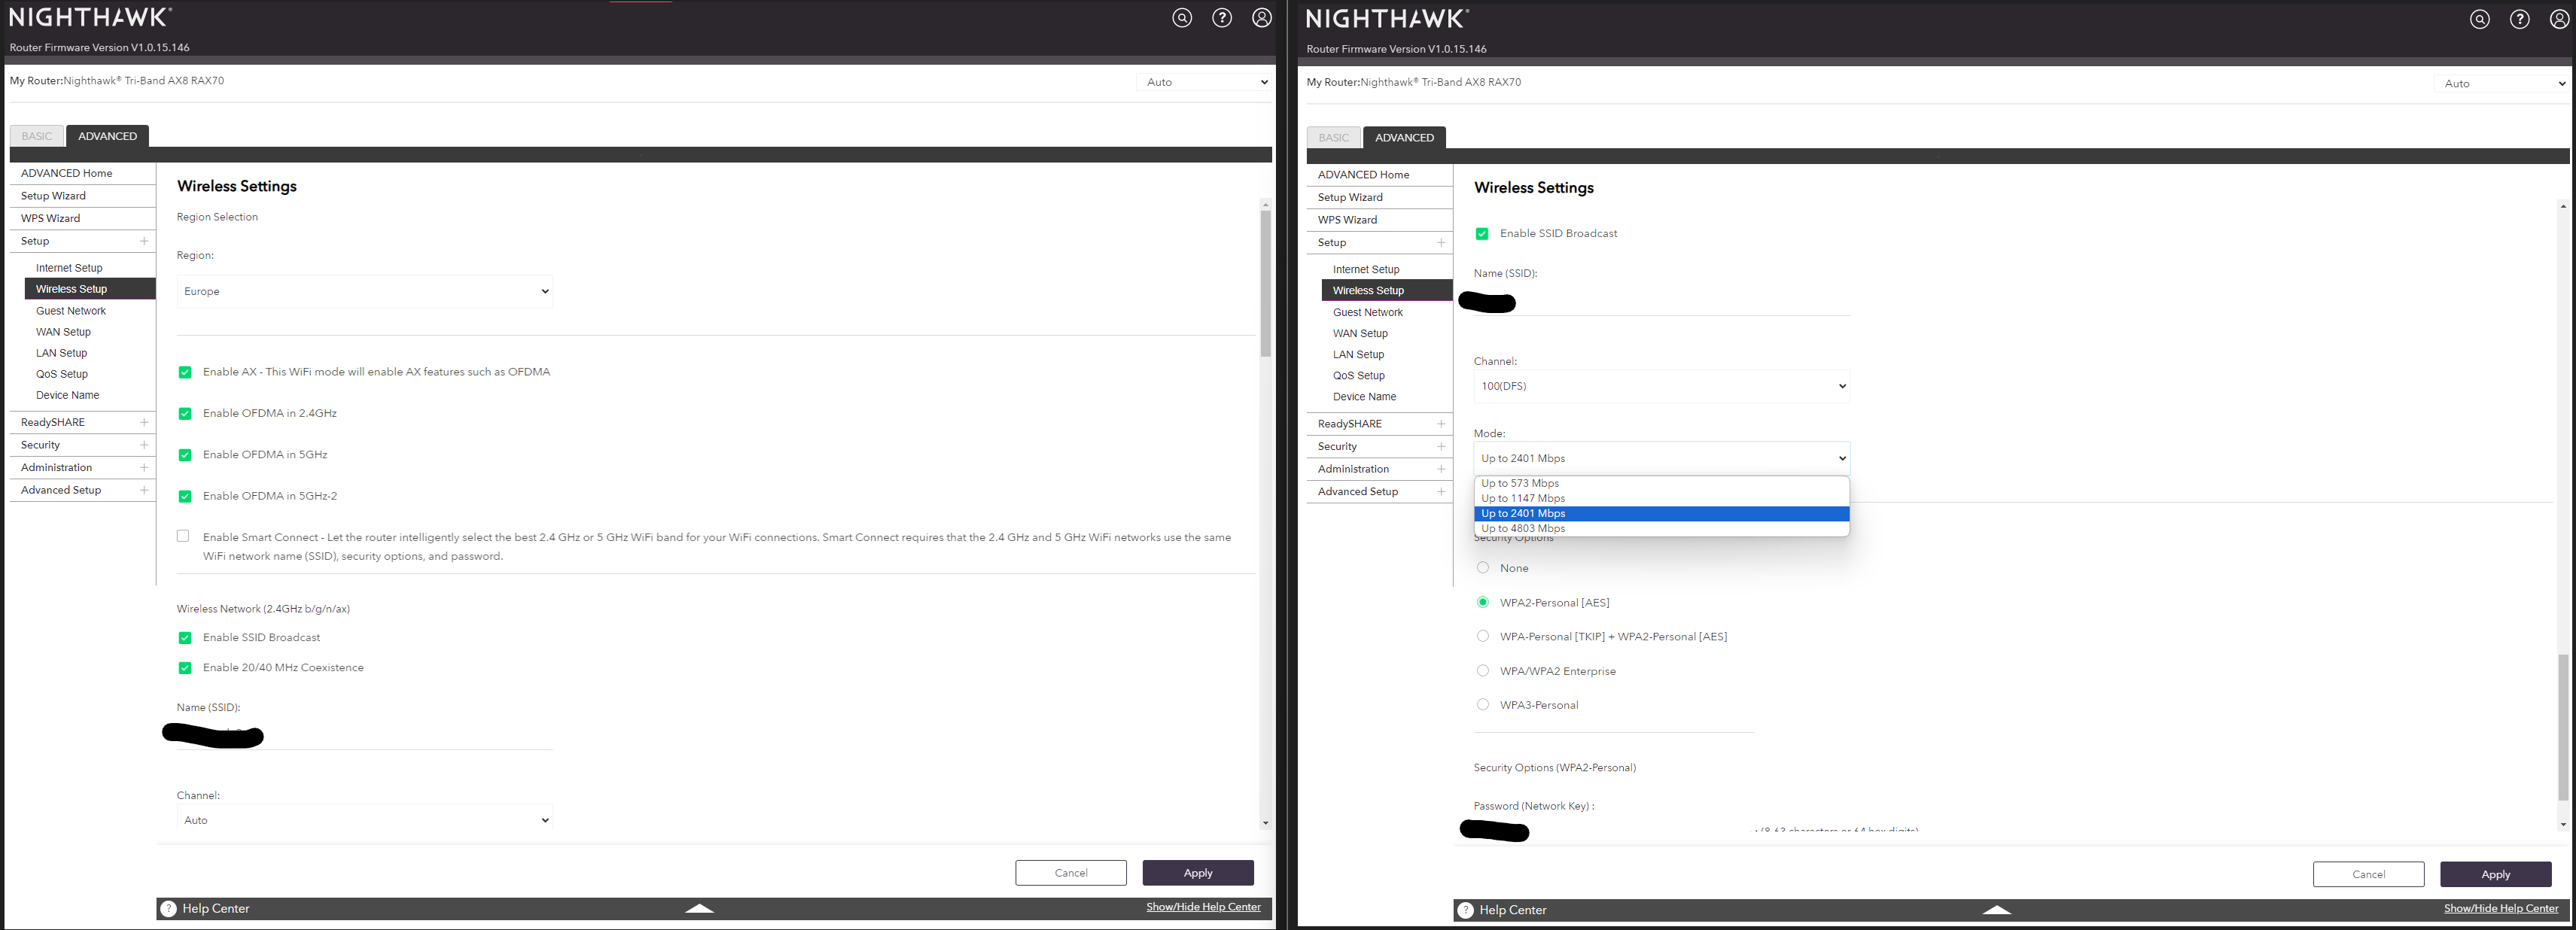Viewport: 2576px width, 930px height.
Task: Select WPA3-Personal radio button
Action: [x=1483, y=704]
